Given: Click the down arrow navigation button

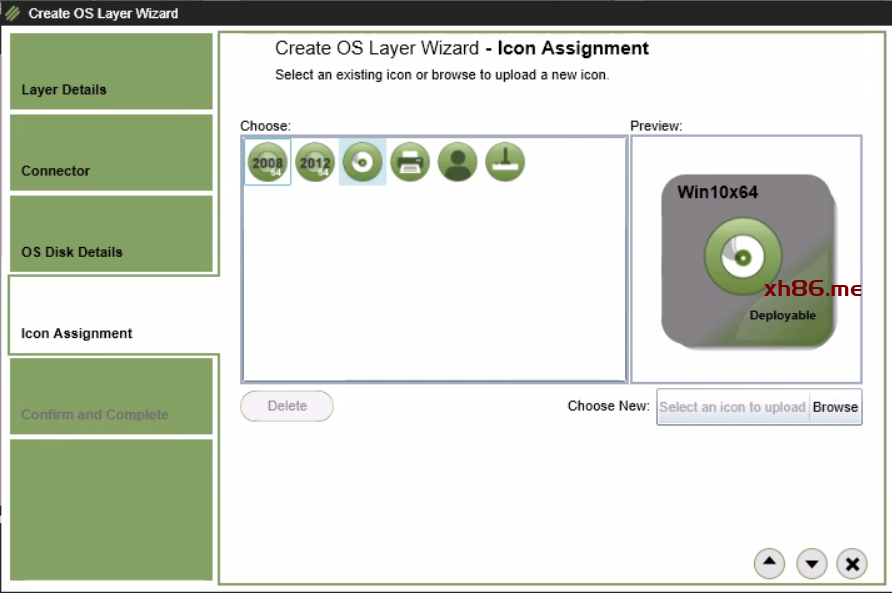Looking at the screenshot, I should coord(811,564).
